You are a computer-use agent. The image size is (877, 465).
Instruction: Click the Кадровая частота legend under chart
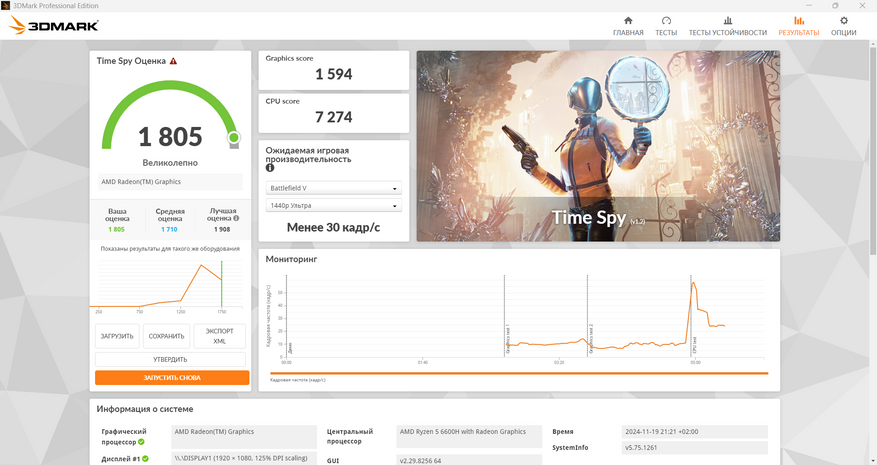(x=298, y=380)
